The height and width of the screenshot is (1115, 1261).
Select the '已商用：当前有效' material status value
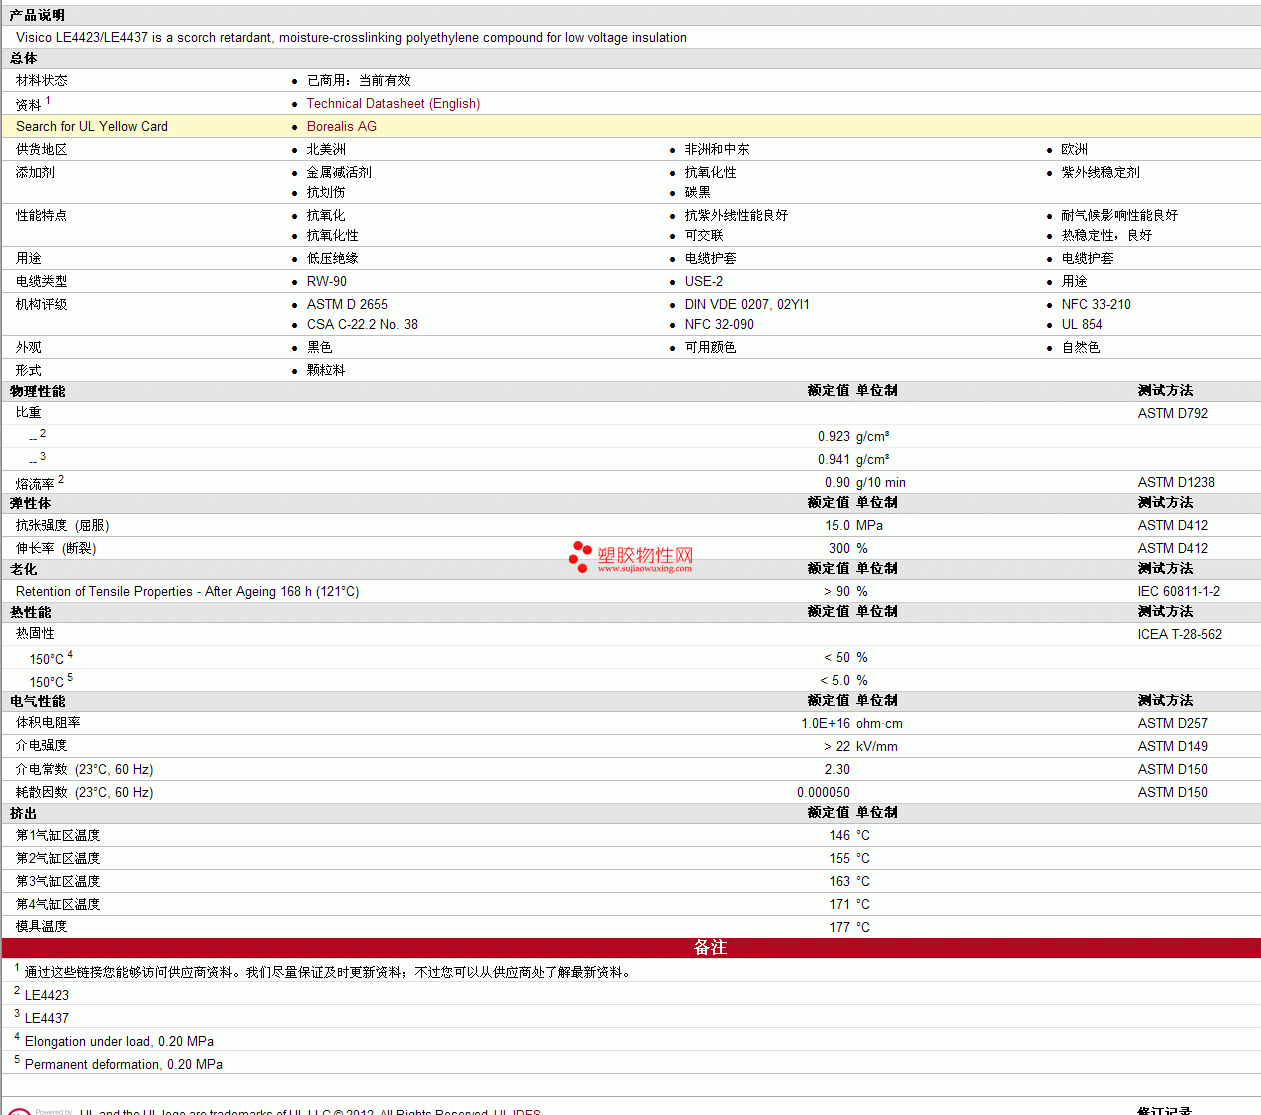click(358, 81)
